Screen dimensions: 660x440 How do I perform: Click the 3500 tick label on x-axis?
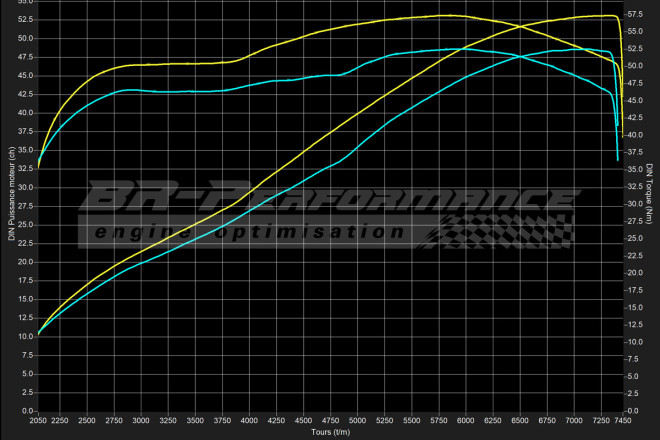coord(195,421)
